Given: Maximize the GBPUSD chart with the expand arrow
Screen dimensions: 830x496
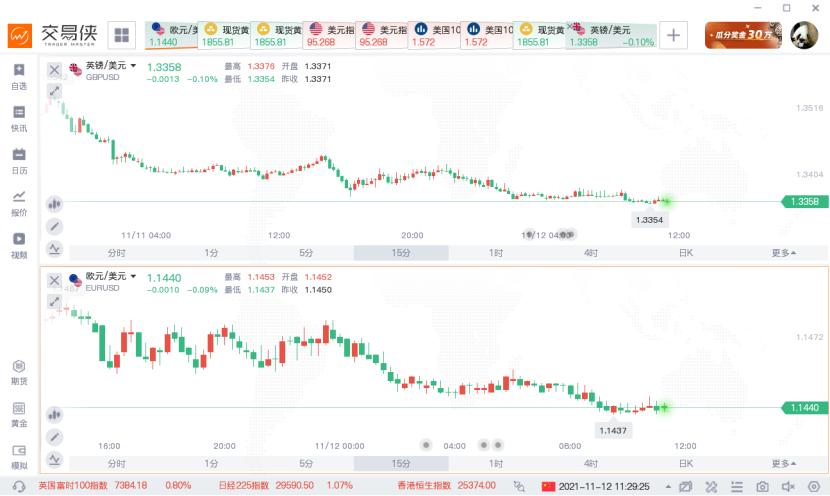Looking at the screenshot, I should (54, 91).
